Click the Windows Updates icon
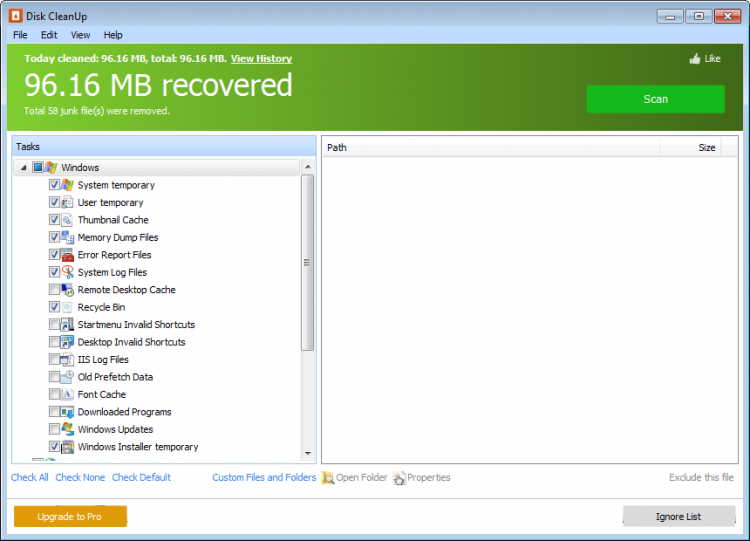 click(x=67, y=429)
